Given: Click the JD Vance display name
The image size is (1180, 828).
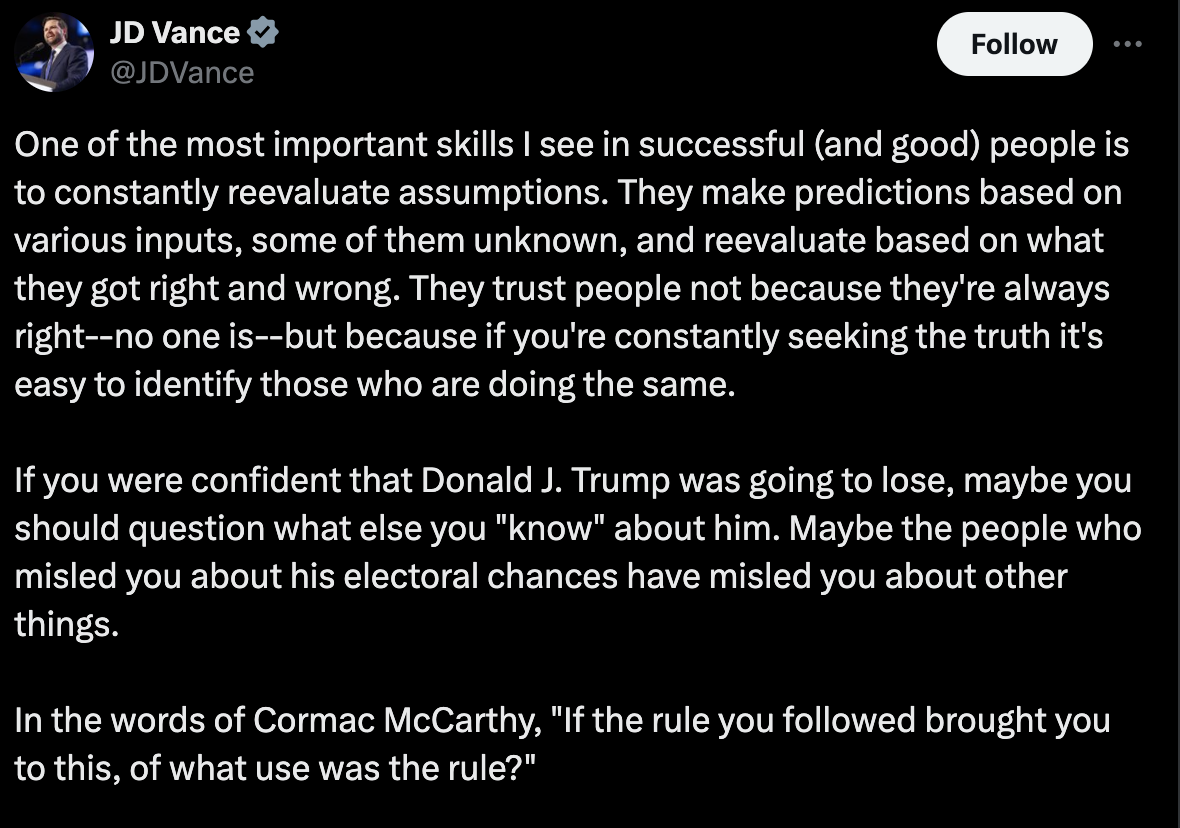Looking at the screenshot, I should pos(175,32).
